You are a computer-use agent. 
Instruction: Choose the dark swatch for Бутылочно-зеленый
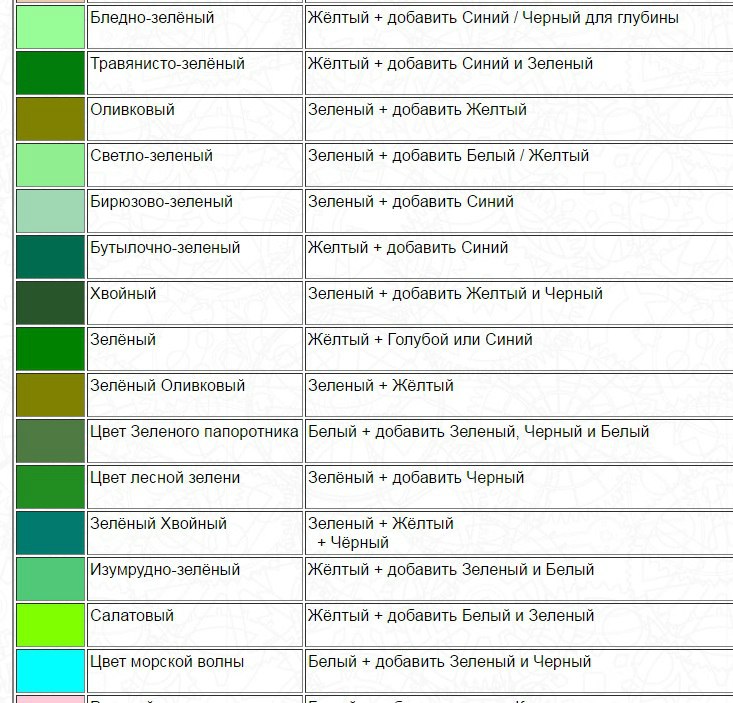50,257
